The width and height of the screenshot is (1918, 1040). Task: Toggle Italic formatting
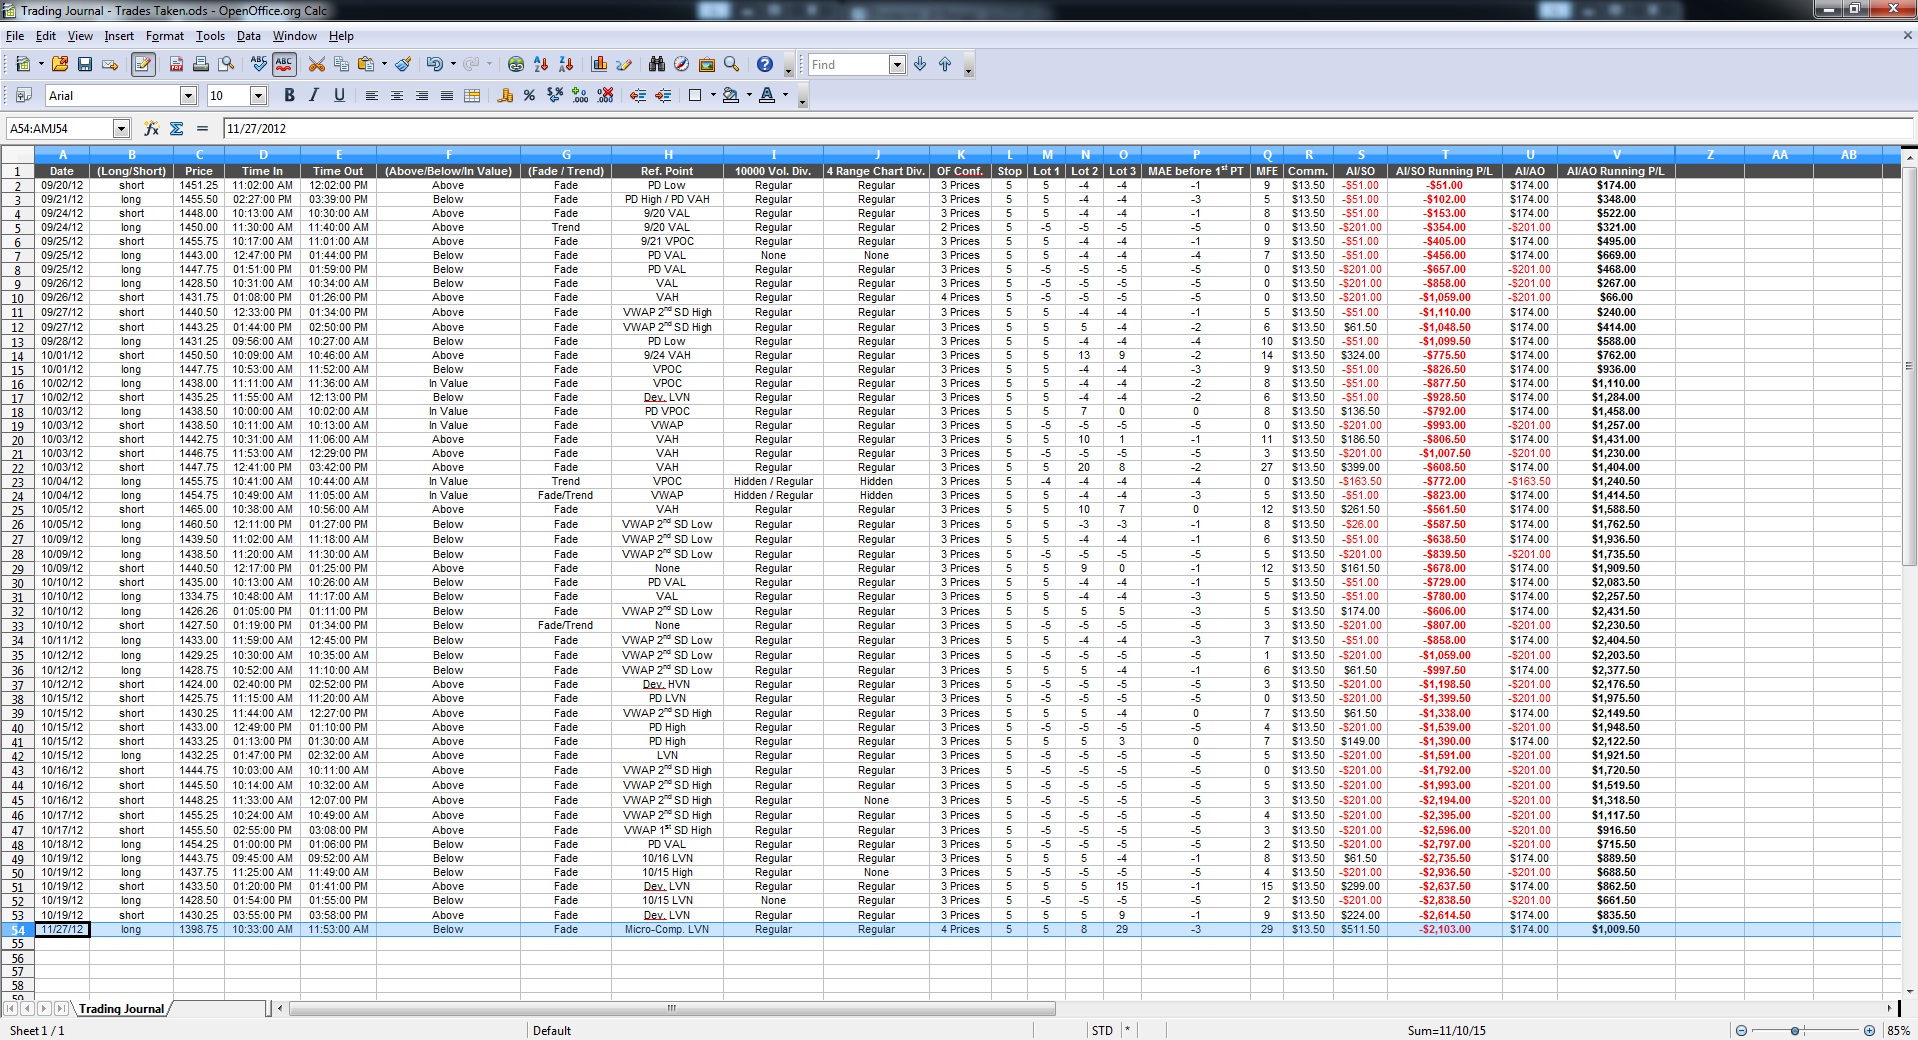point(314,95)
